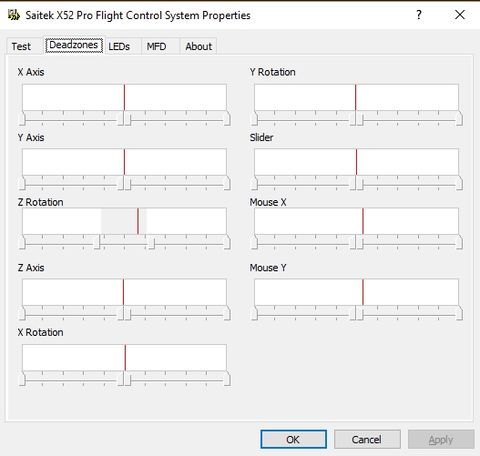480x456 pixels.
Task: Click the Mouse X rightmost slider handle
Action: coord(459,242)
